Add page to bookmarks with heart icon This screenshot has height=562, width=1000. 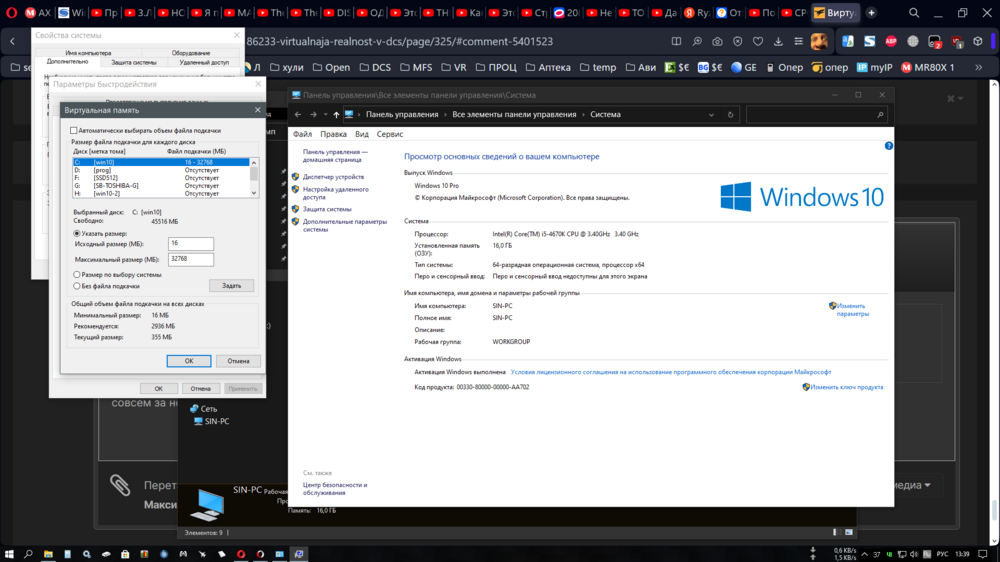point(758,41)
